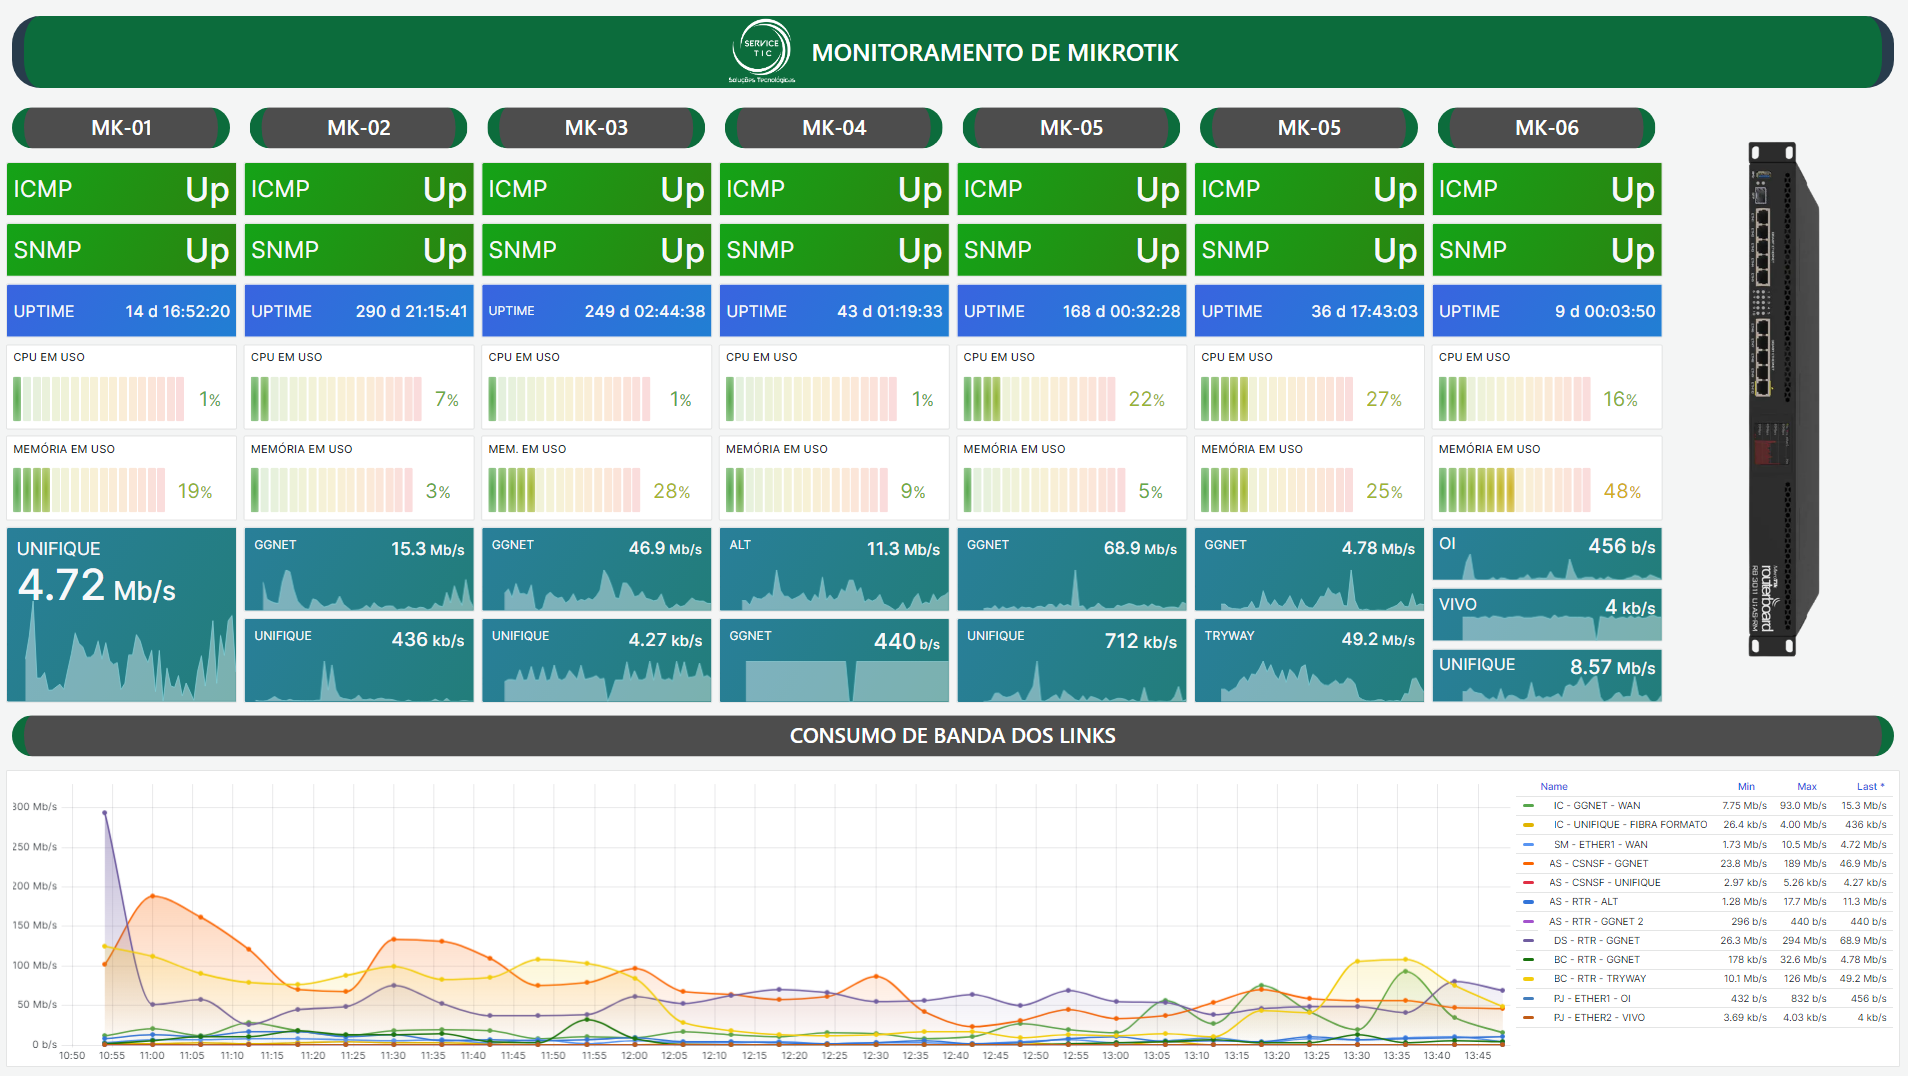Screen dimensions: 1908x1076
Task: Click color swatch for BC - RTR - TRYWAY
Action: pyautogui.click(x=1528, y=979)
